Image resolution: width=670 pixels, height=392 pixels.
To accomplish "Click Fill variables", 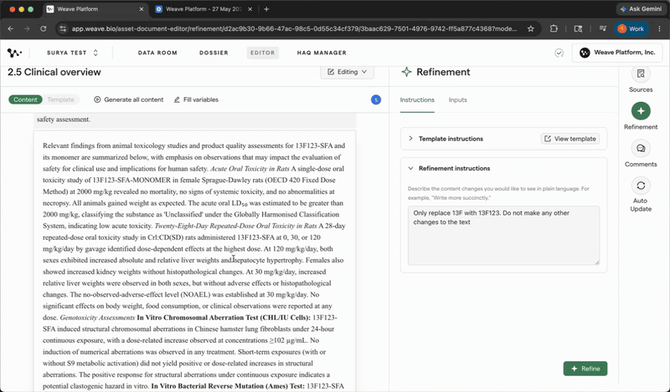I will pos(196,100).
